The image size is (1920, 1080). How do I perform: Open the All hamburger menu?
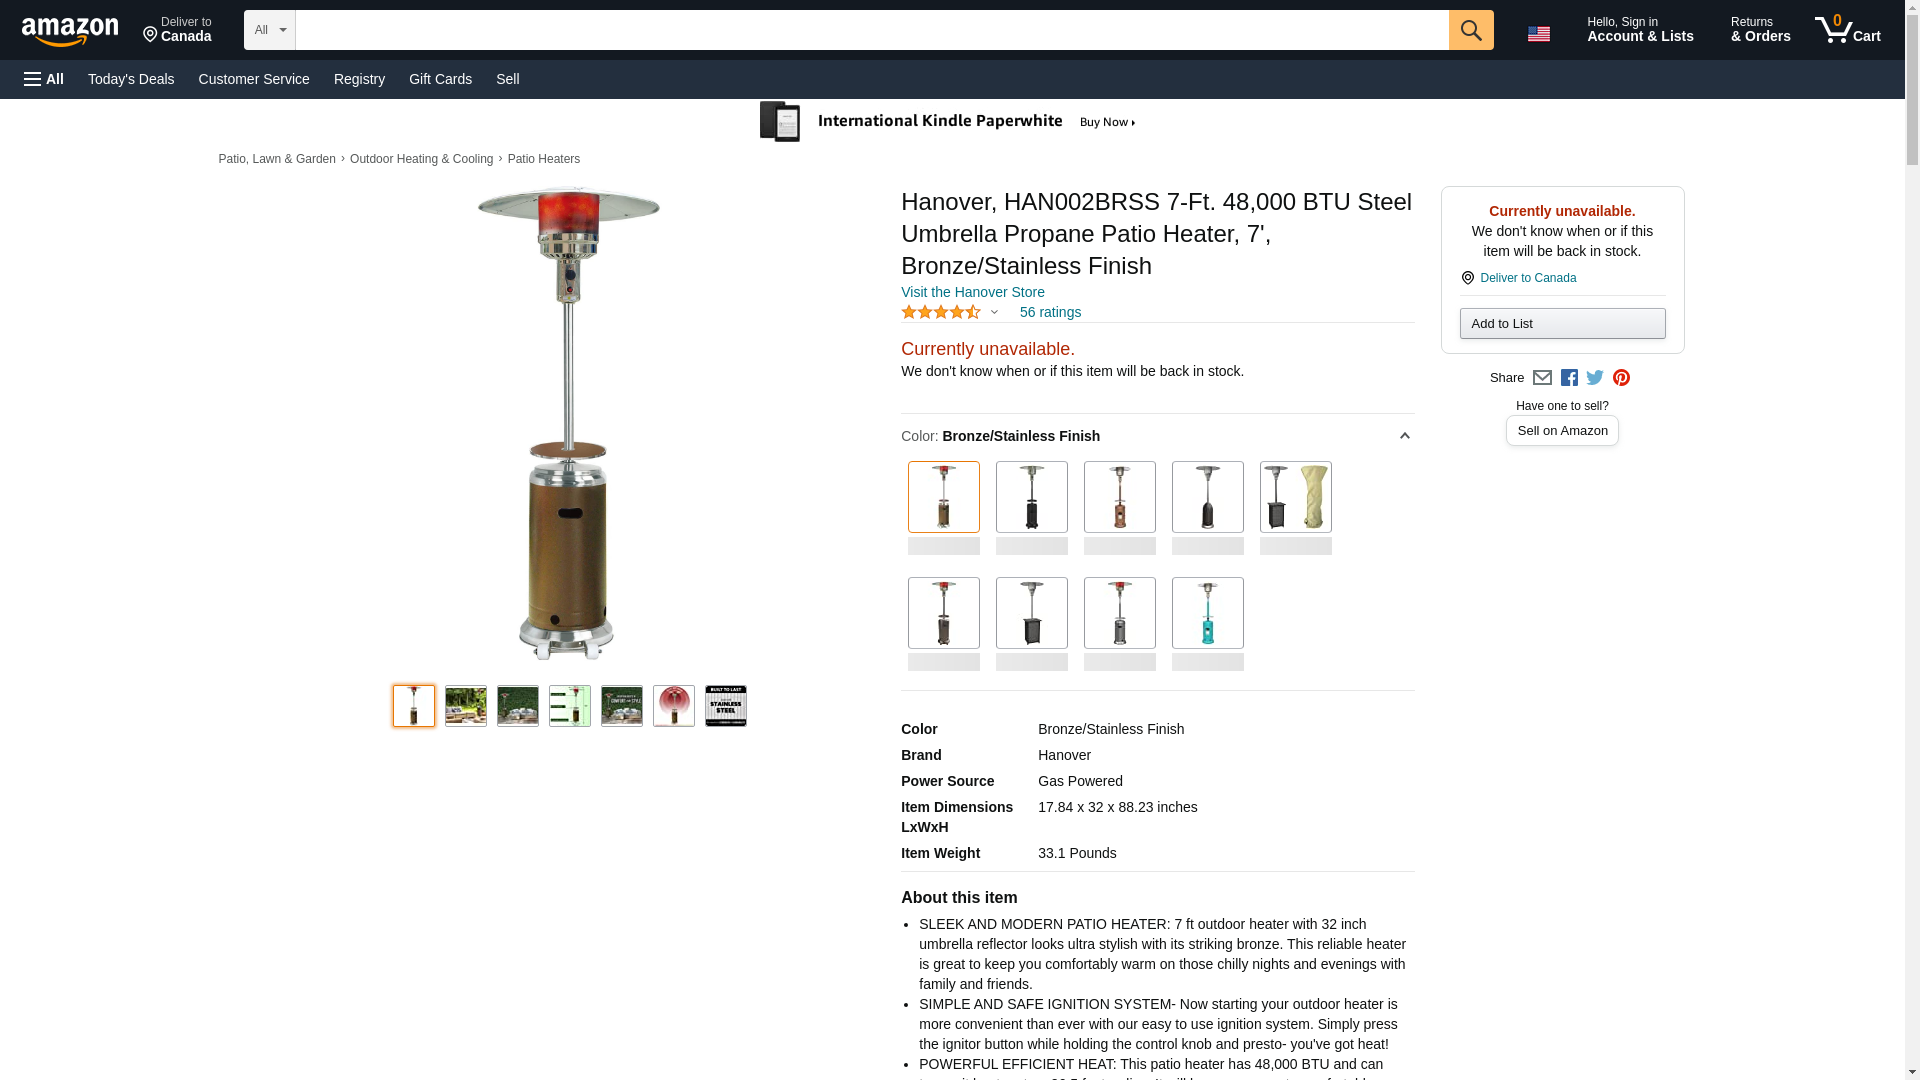coord(44,79)
